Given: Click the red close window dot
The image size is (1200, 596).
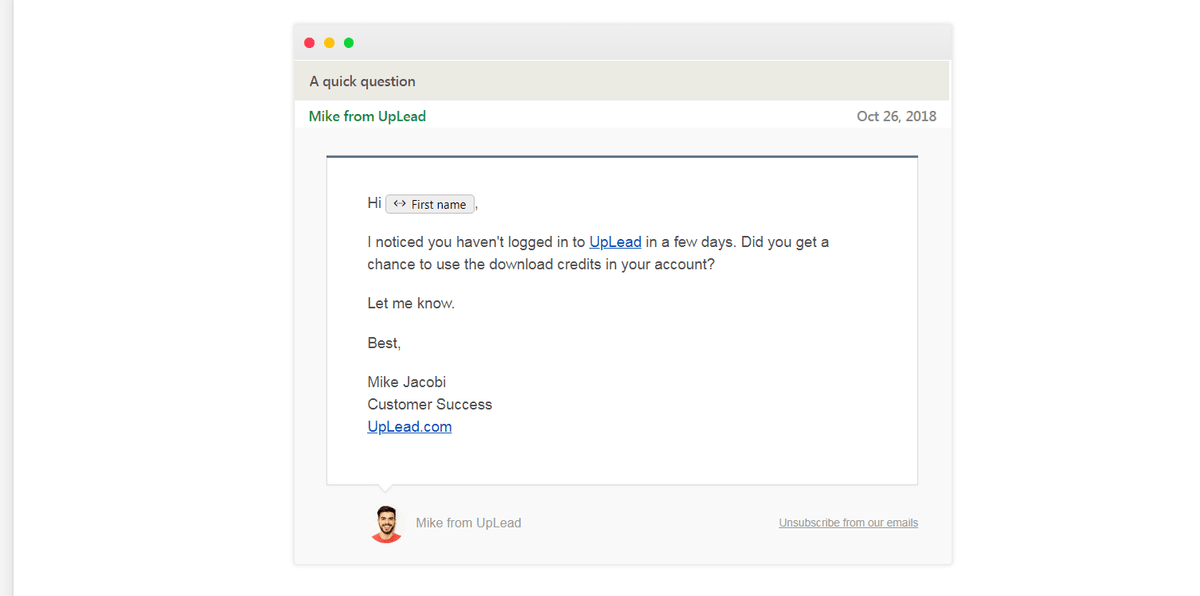Looking at the screenshot, I should (309, 43).
